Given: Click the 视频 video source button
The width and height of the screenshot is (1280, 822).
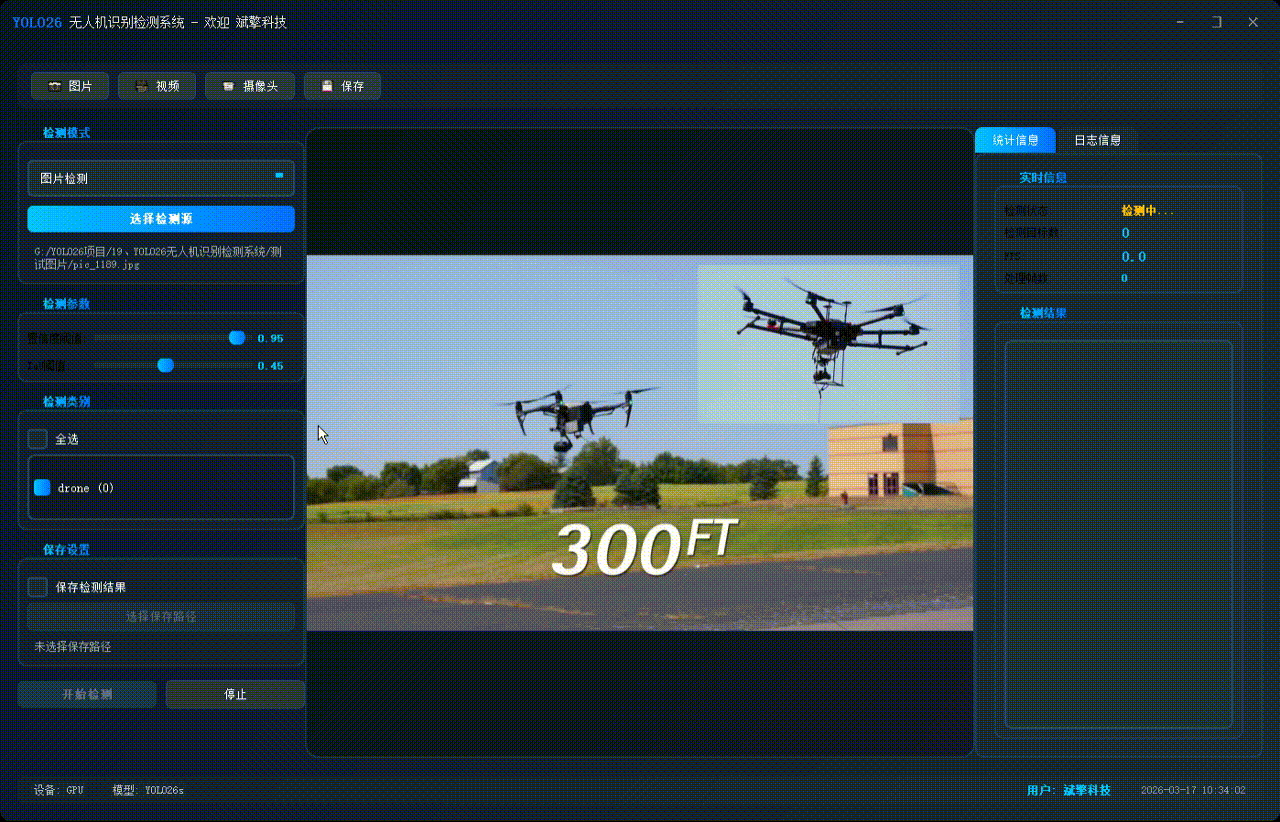Looking at the screenshot, I should pyautogui.click(x=156, y=86).
